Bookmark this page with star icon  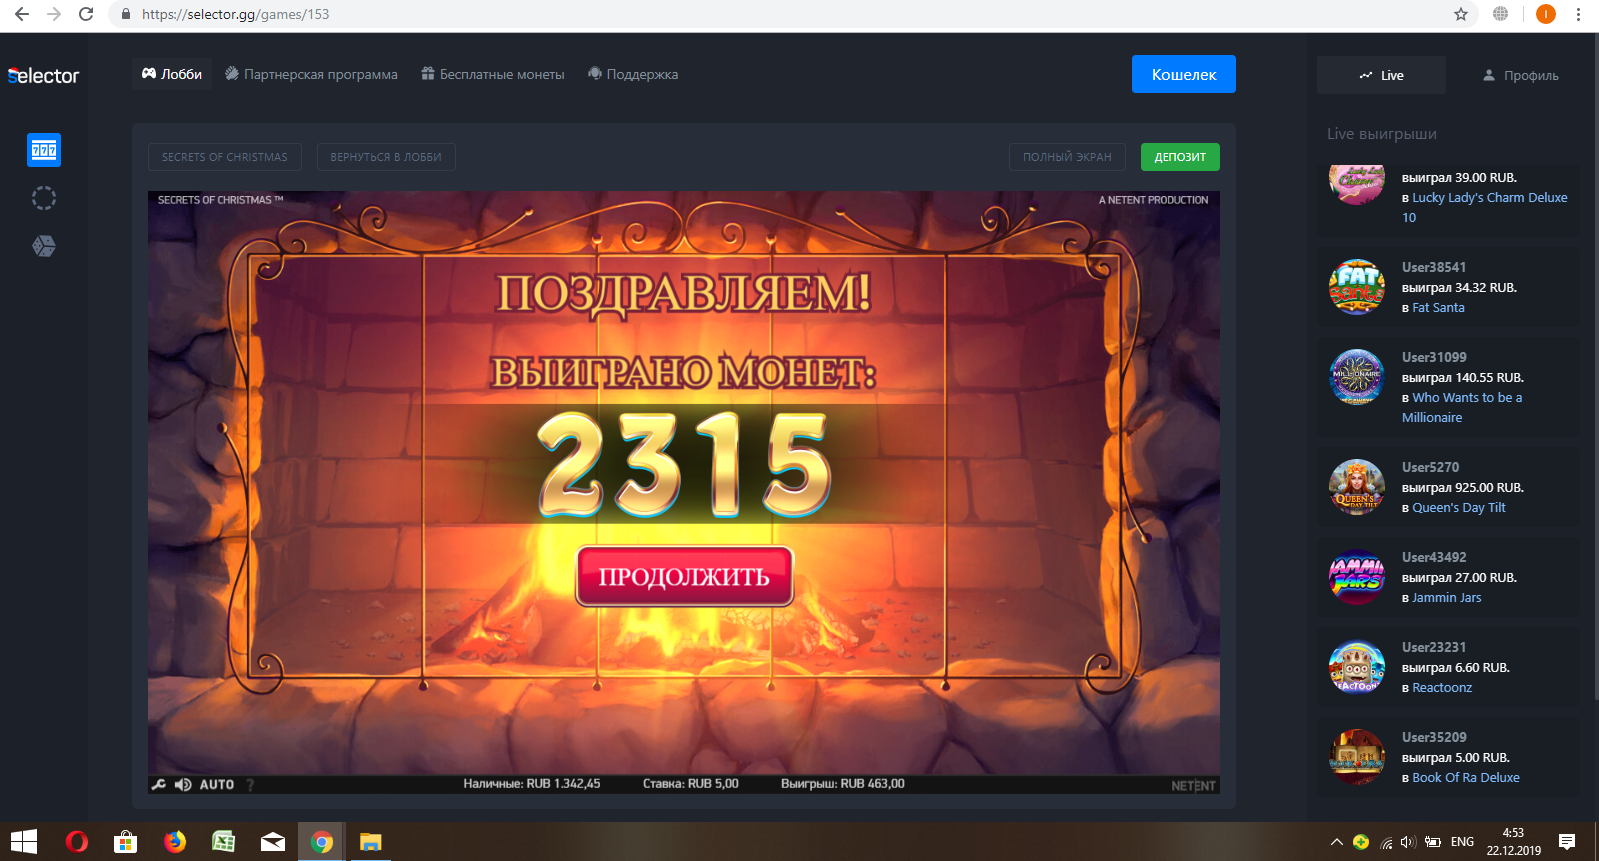1461,14
